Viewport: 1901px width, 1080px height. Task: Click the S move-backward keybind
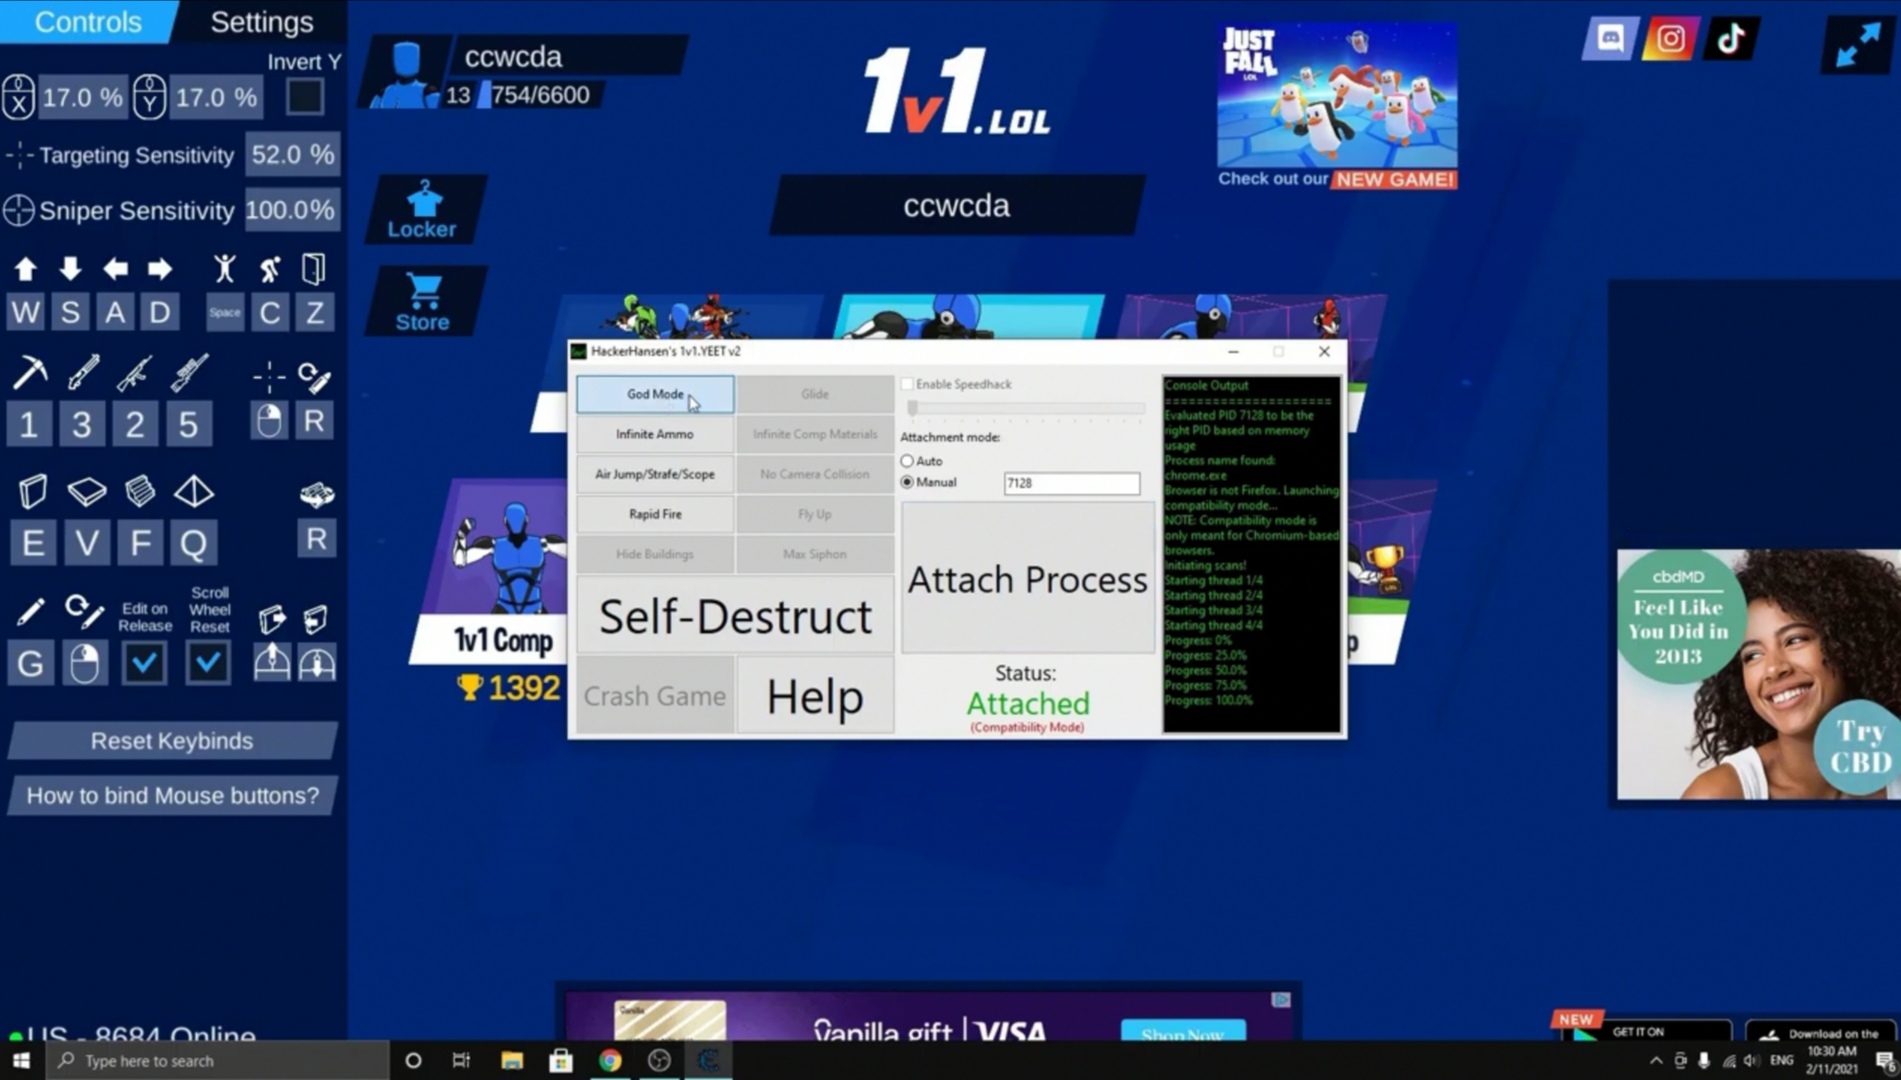coord(70,313)
